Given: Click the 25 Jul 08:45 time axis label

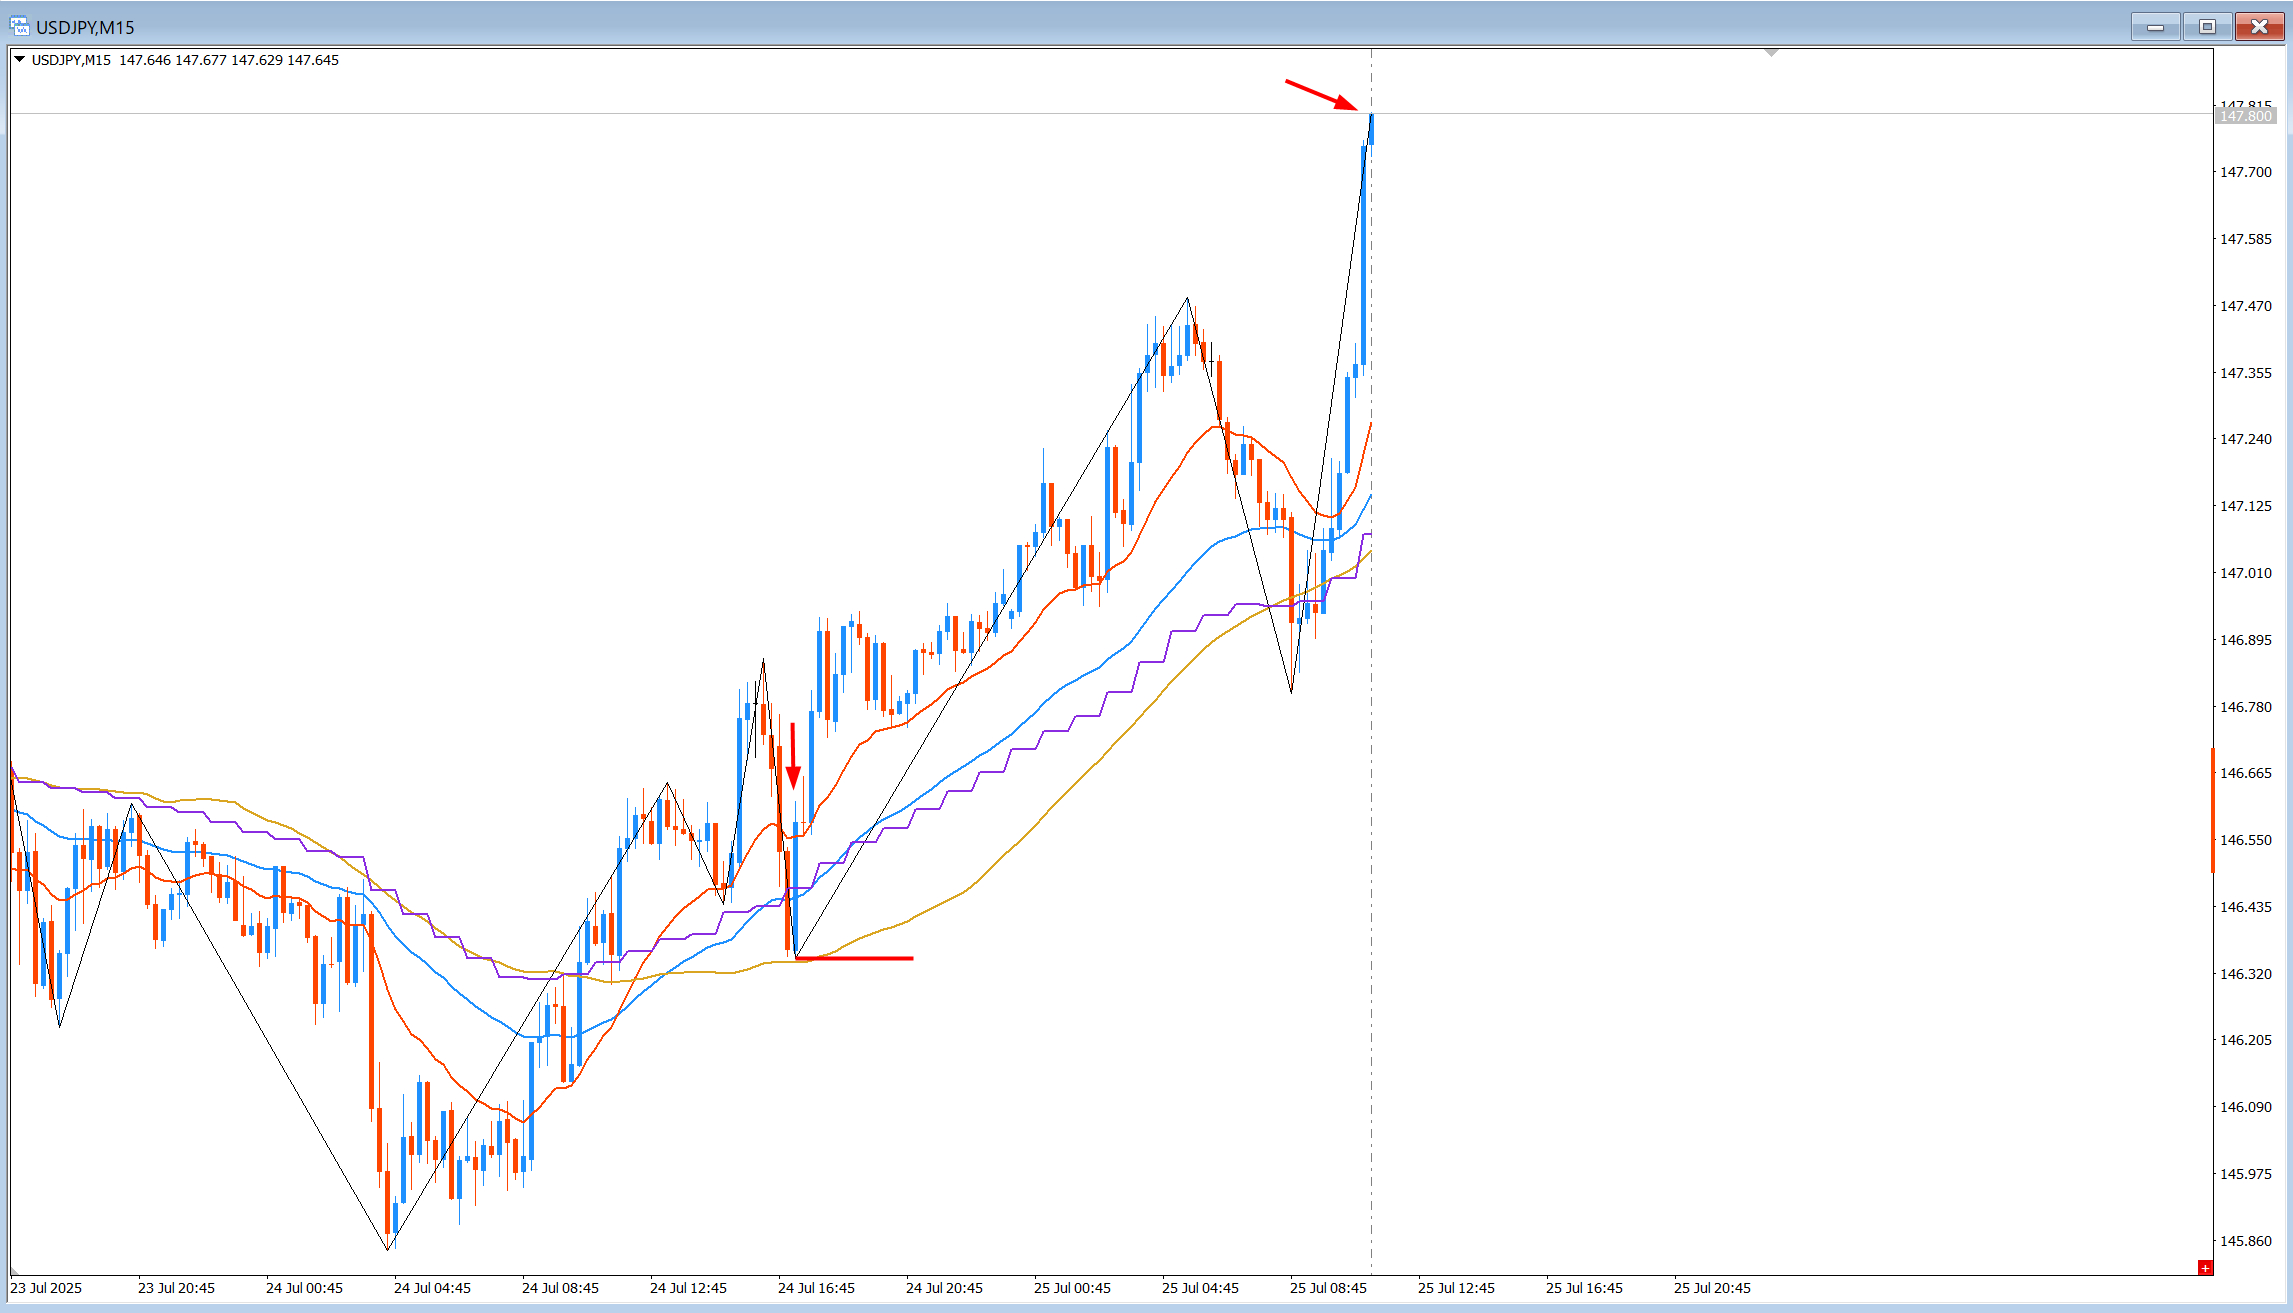Looking at the screenshot, I should click(x=1328, y=1288).
